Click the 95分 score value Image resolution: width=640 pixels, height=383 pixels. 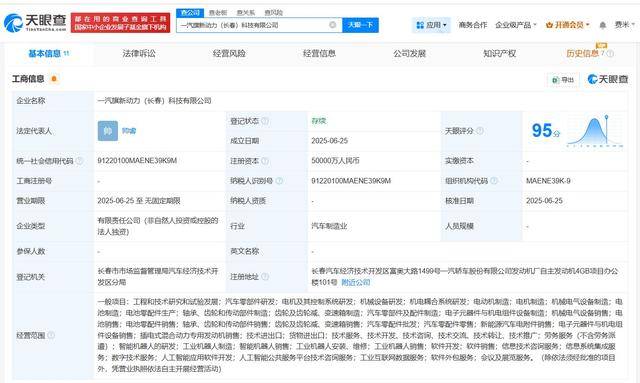point(545,131)
